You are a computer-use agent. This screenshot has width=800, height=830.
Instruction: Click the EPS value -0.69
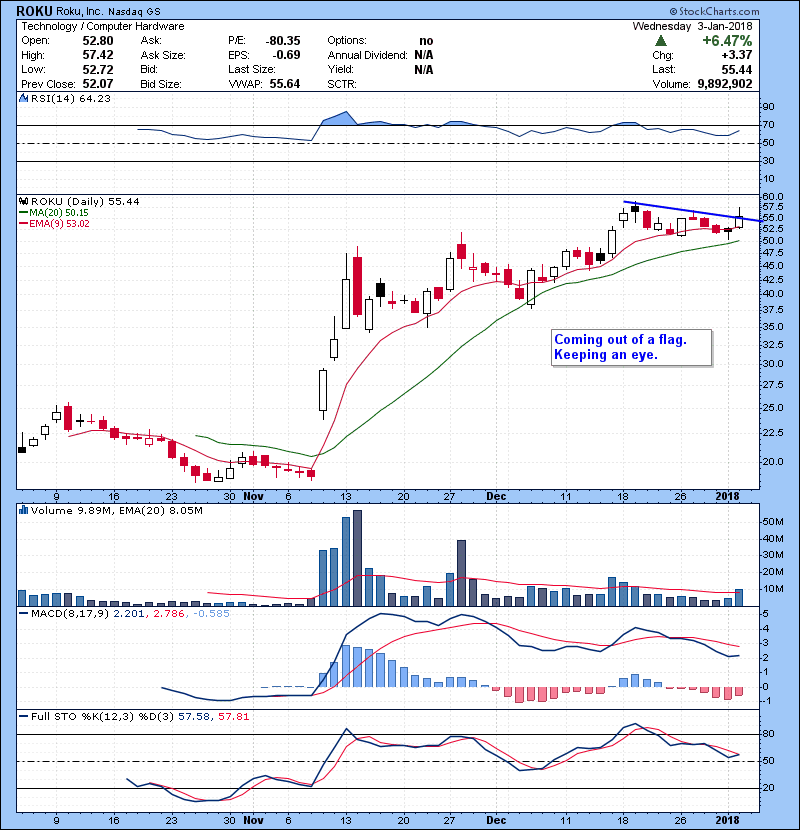pyautogui.click(x=286, y=55)
